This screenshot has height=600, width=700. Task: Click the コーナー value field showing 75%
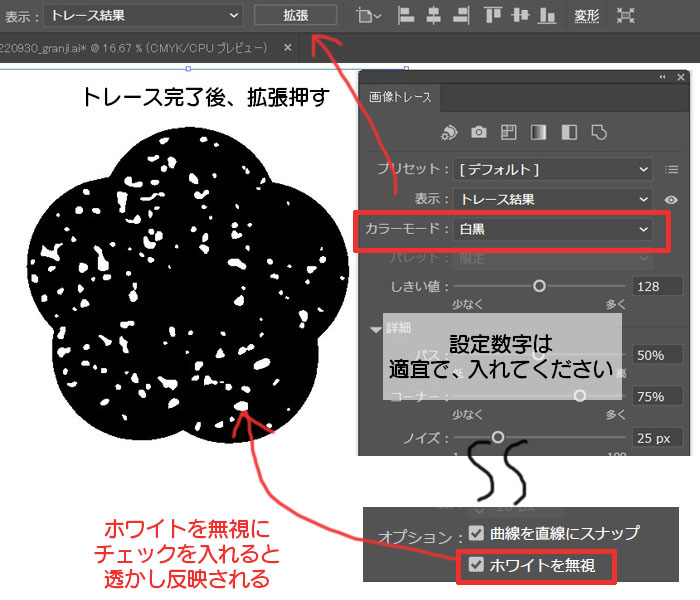(657, 396)
